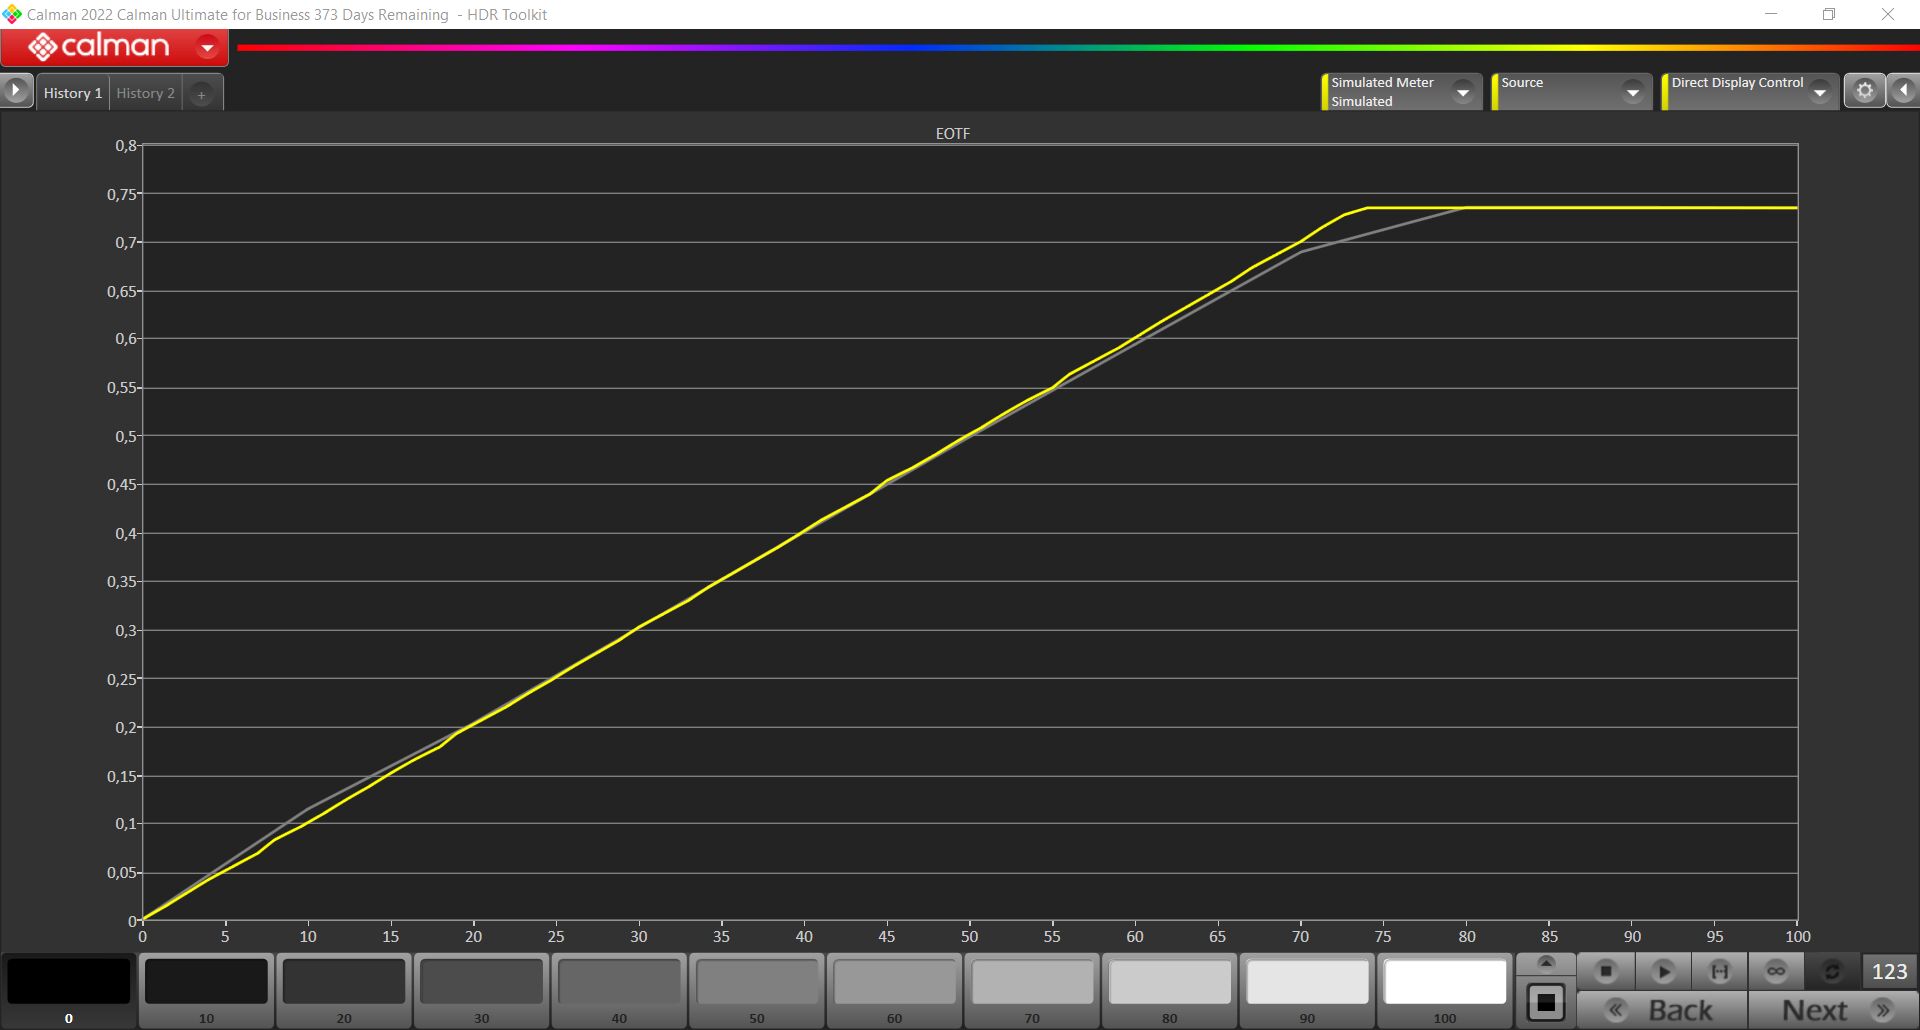The width and height of the screenshot is (1920, 1030).
Task: Select the 10 gray level swatch
Action: pyautogui.click(x=206, y=990)
